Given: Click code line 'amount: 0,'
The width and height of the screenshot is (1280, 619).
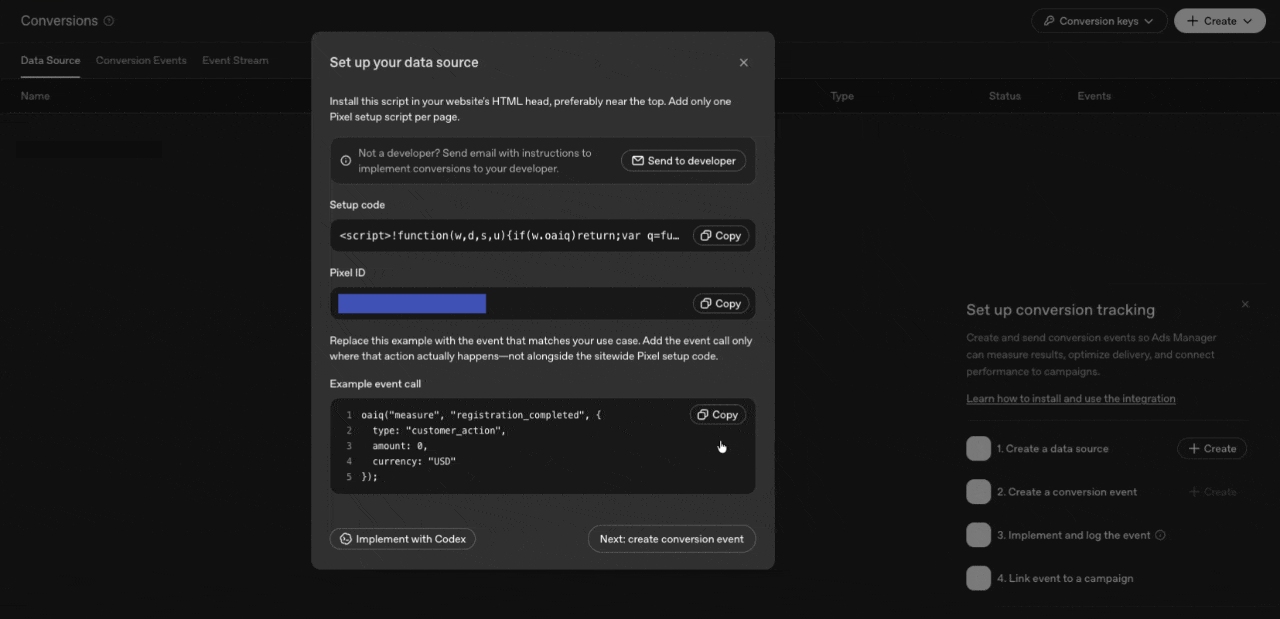Looking at the screenshot, I should [400, 446].
